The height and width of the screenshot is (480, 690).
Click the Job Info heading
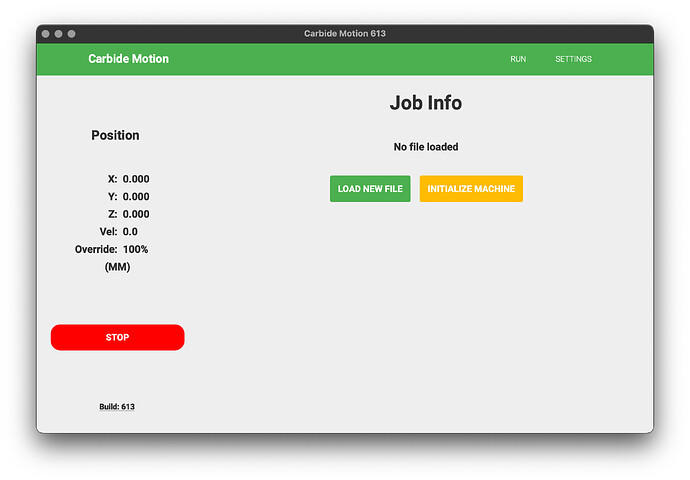[426, 103]
